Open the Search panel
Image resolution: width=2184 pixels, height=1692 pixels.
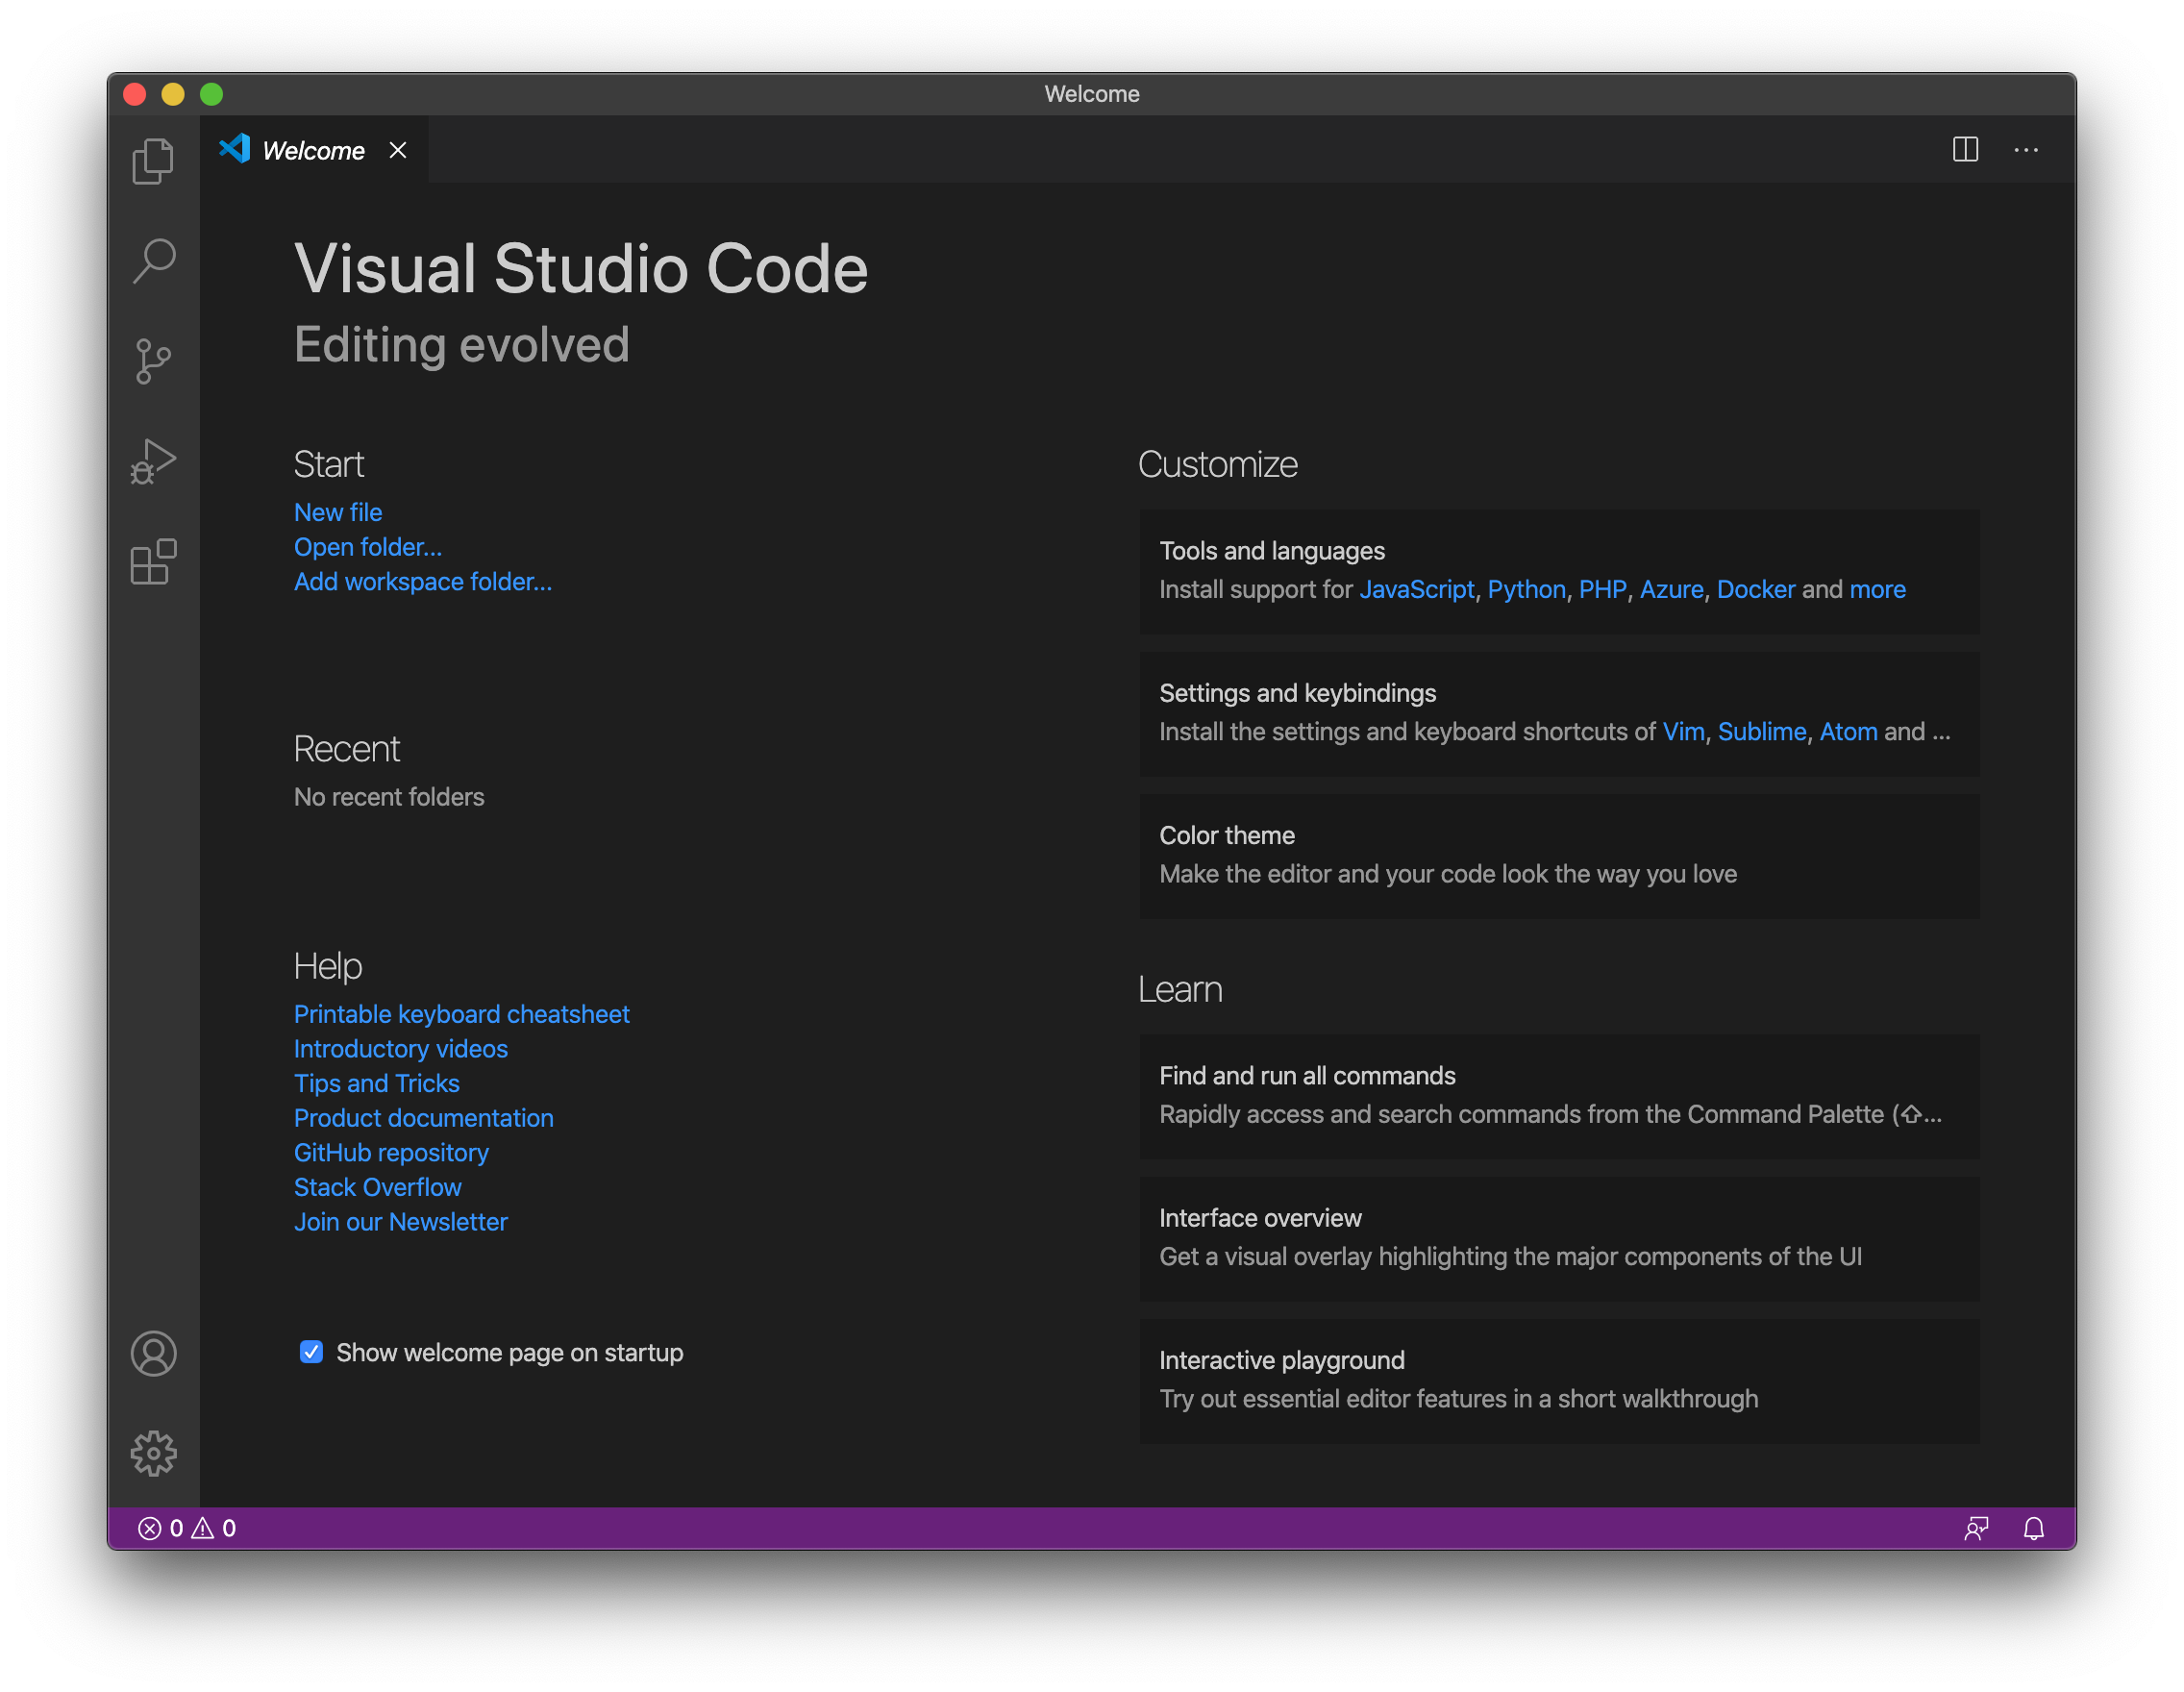coord(156,259)
